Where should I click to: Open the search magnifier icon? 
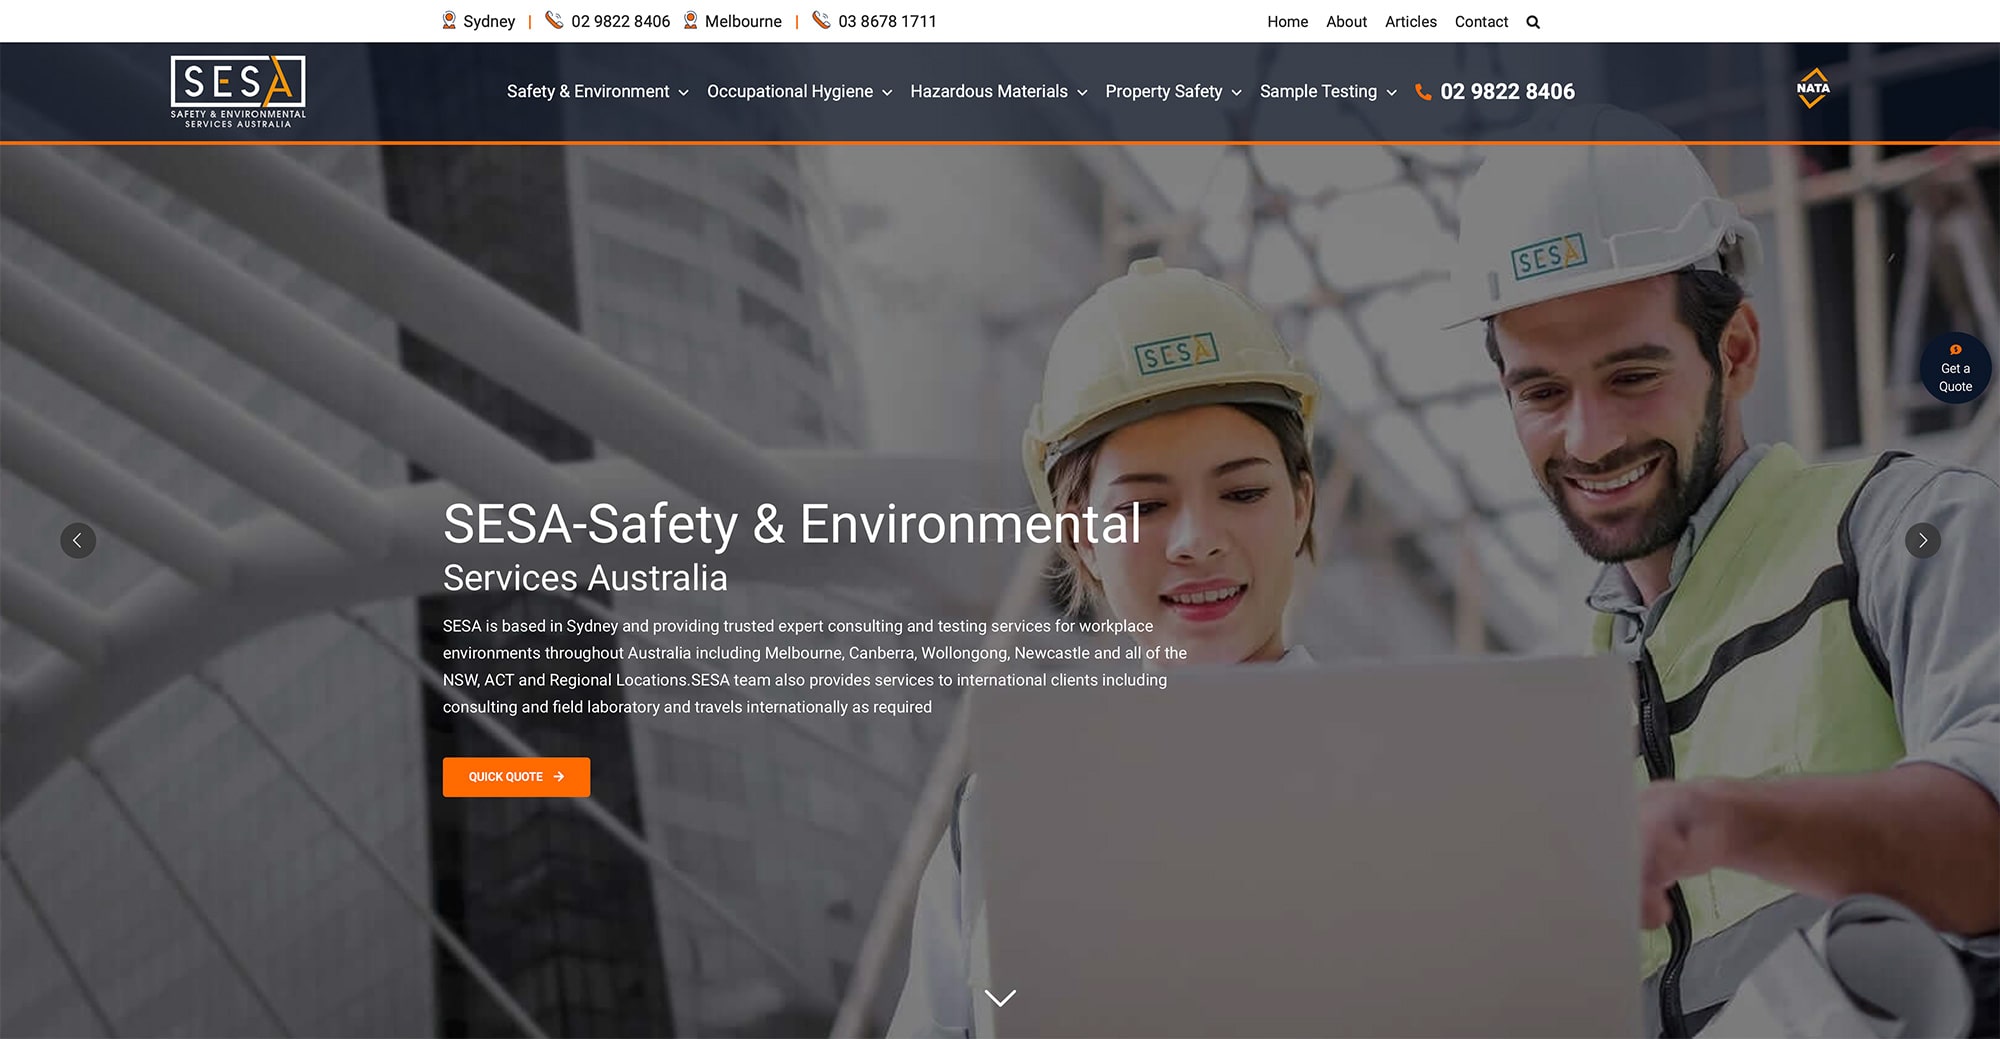pyautogui.click(x=1533, y=22)
